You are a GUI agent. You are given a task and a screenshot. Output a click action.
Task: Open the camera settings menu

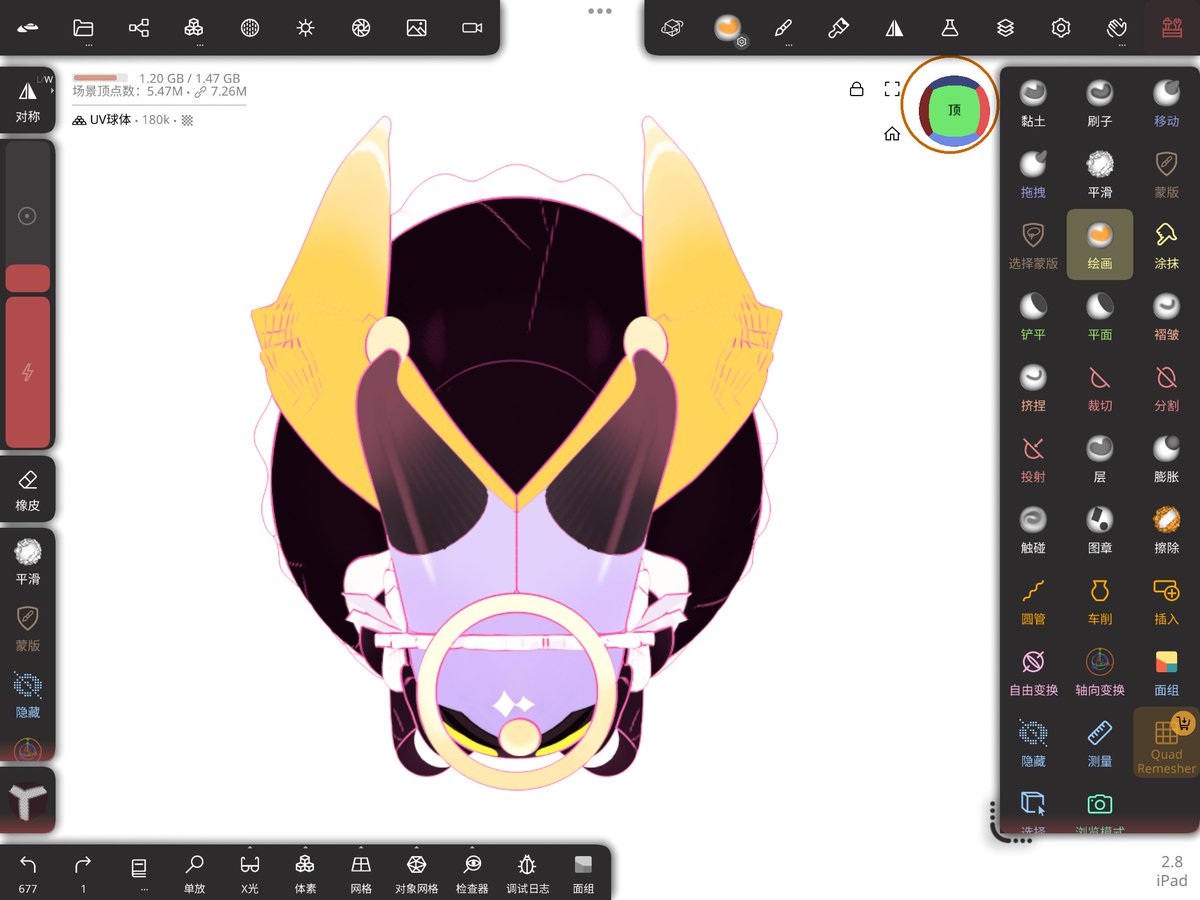[x=472, y=28]
